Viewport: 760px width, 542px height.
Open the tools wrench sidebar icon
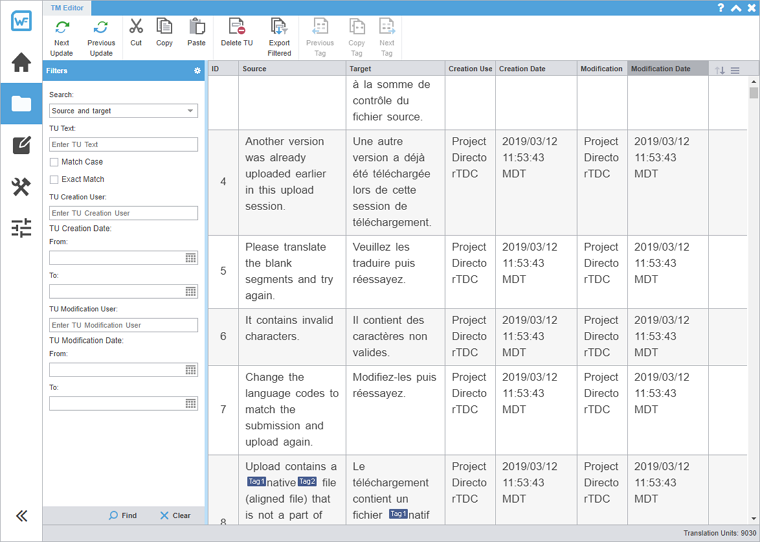pyautogui.click(x=21, y=187)
